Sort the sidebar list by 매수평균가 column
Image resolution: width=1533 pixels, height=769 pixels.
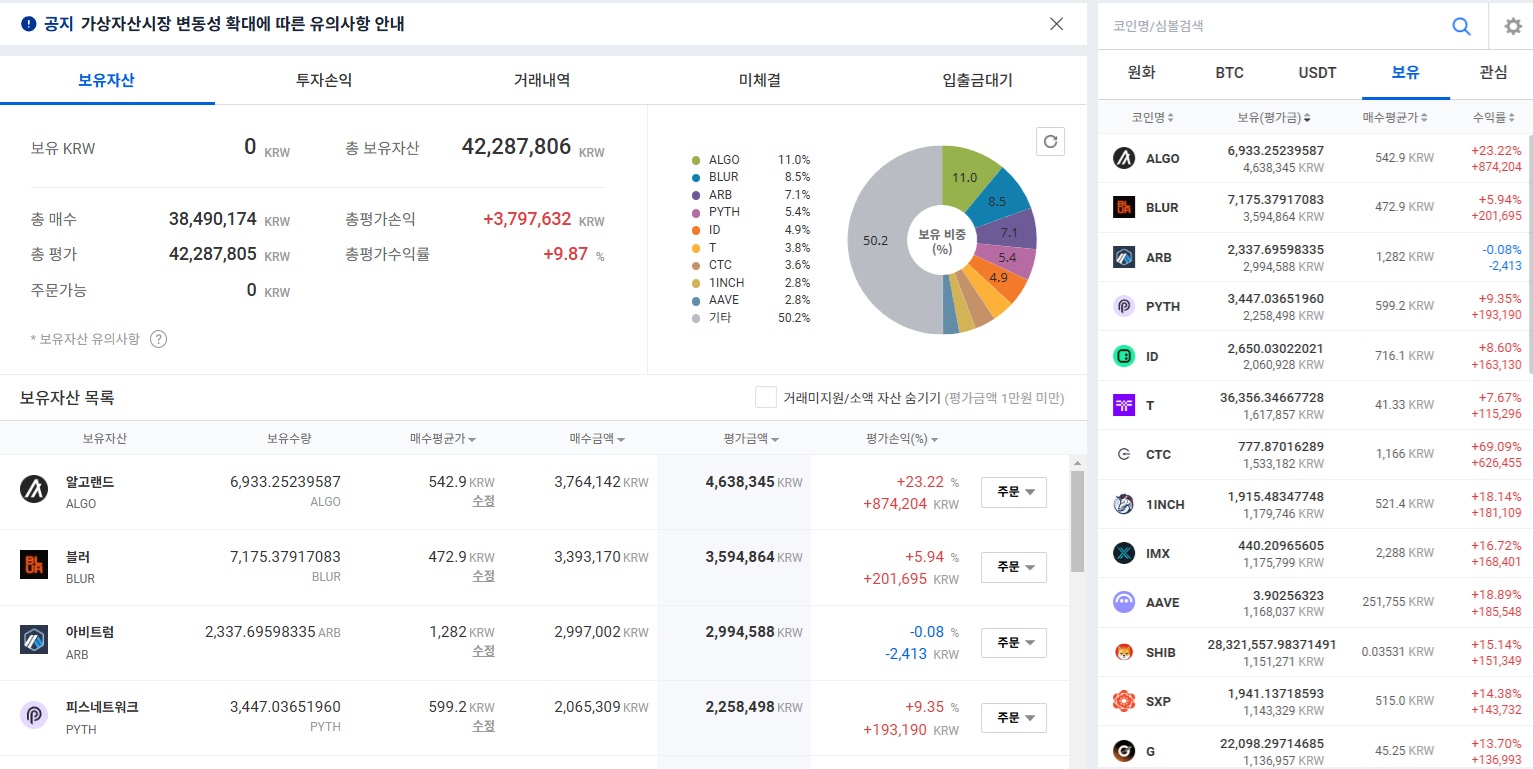tap(1394, 118)
